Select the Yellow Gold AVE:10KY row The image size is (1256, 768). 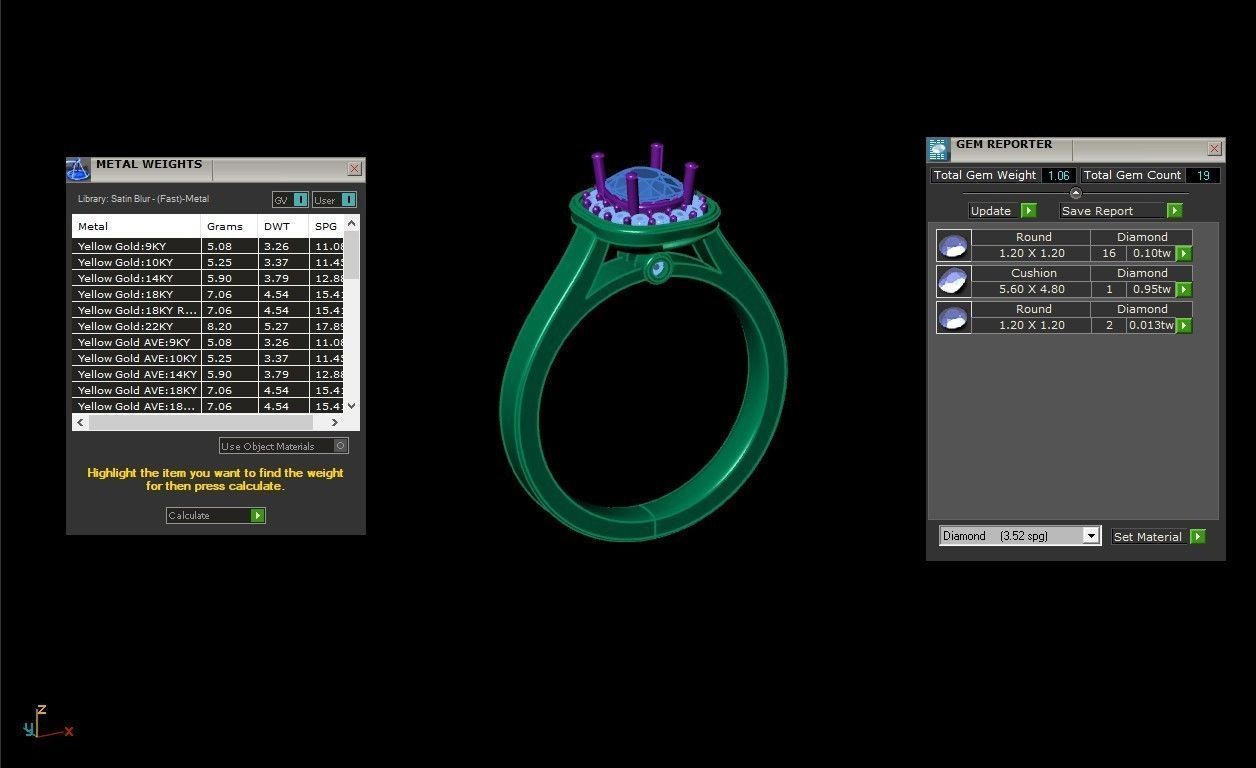tap(208, 358)
